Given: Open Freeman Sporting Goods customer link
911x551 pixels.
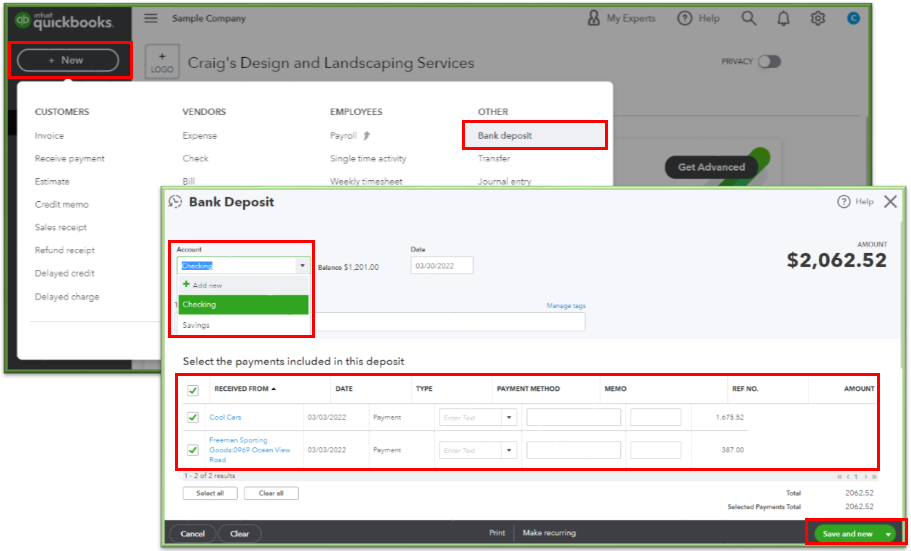Looking at the screenshot, I should (x=250, y=450).
